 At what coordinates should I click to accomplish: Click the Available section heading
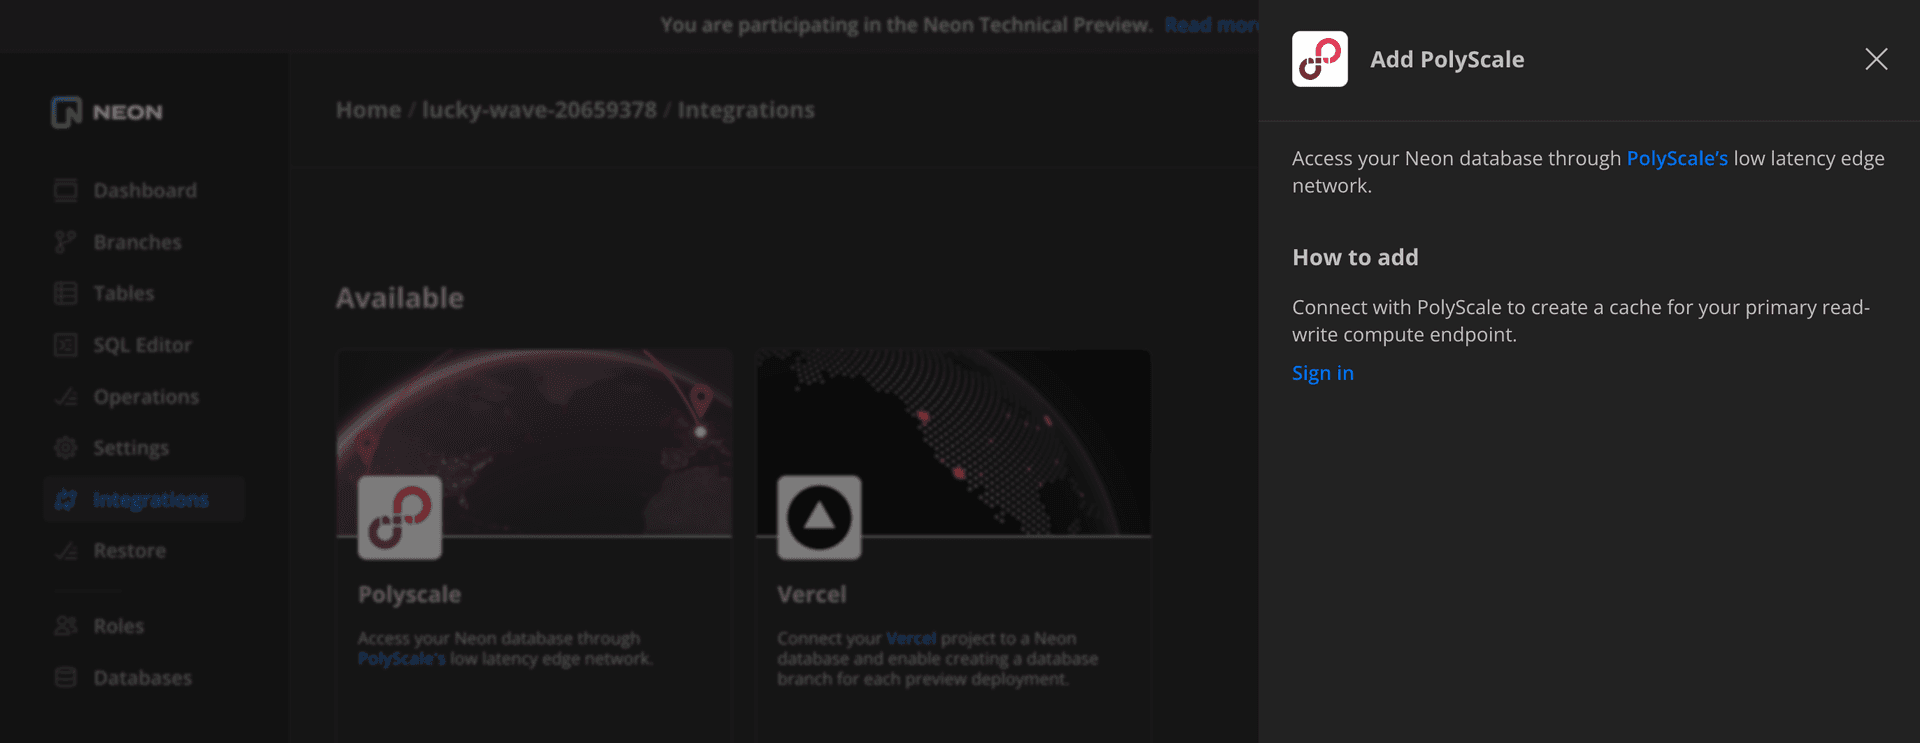pyautogui.click(x=400, y=298)
